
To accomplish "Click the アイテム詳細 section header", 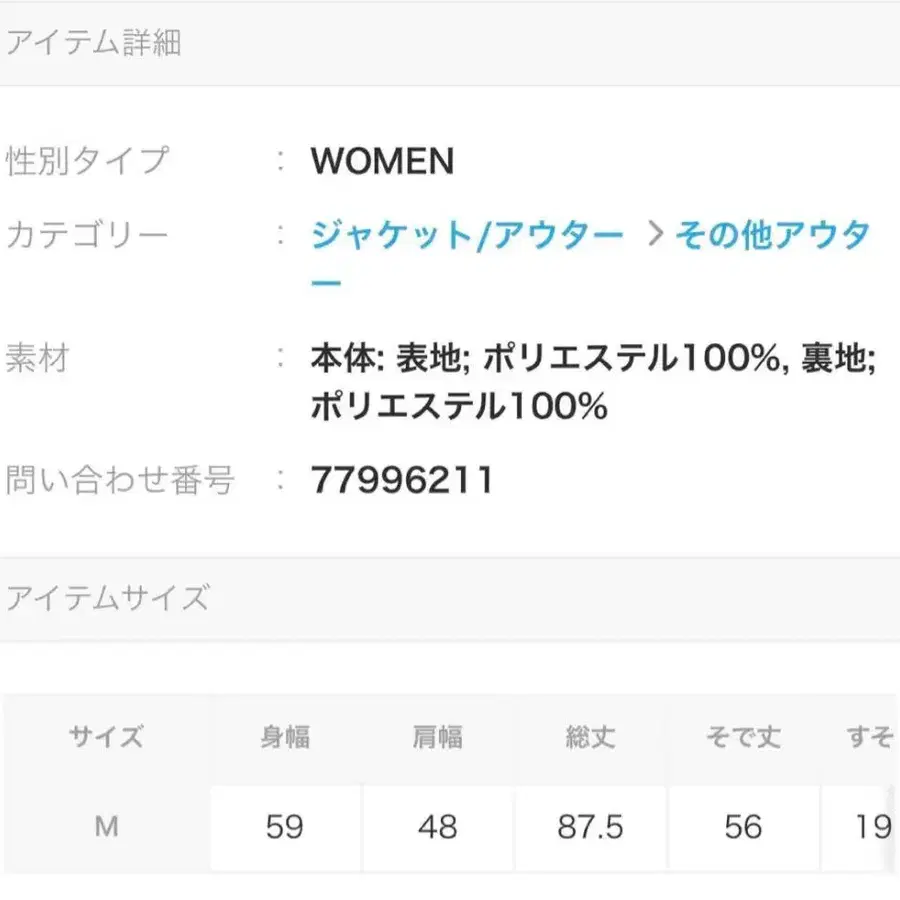I will (x=94, y=43).
